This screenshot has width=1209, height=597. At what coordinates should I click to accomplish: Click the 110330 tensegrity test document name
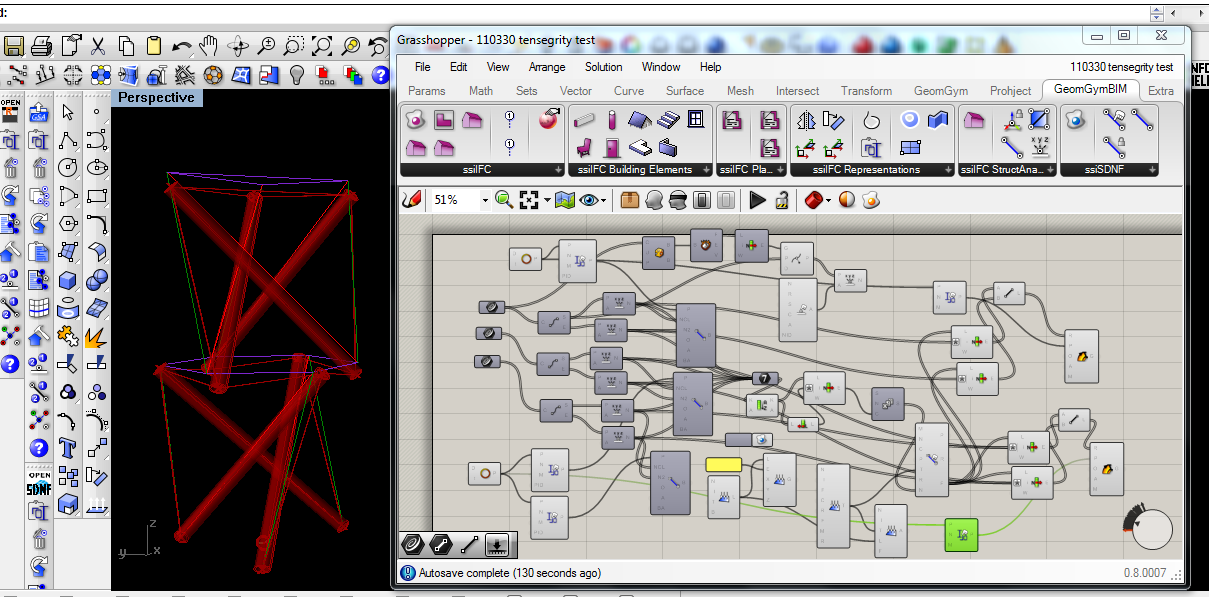click(x=1121, y=67)
